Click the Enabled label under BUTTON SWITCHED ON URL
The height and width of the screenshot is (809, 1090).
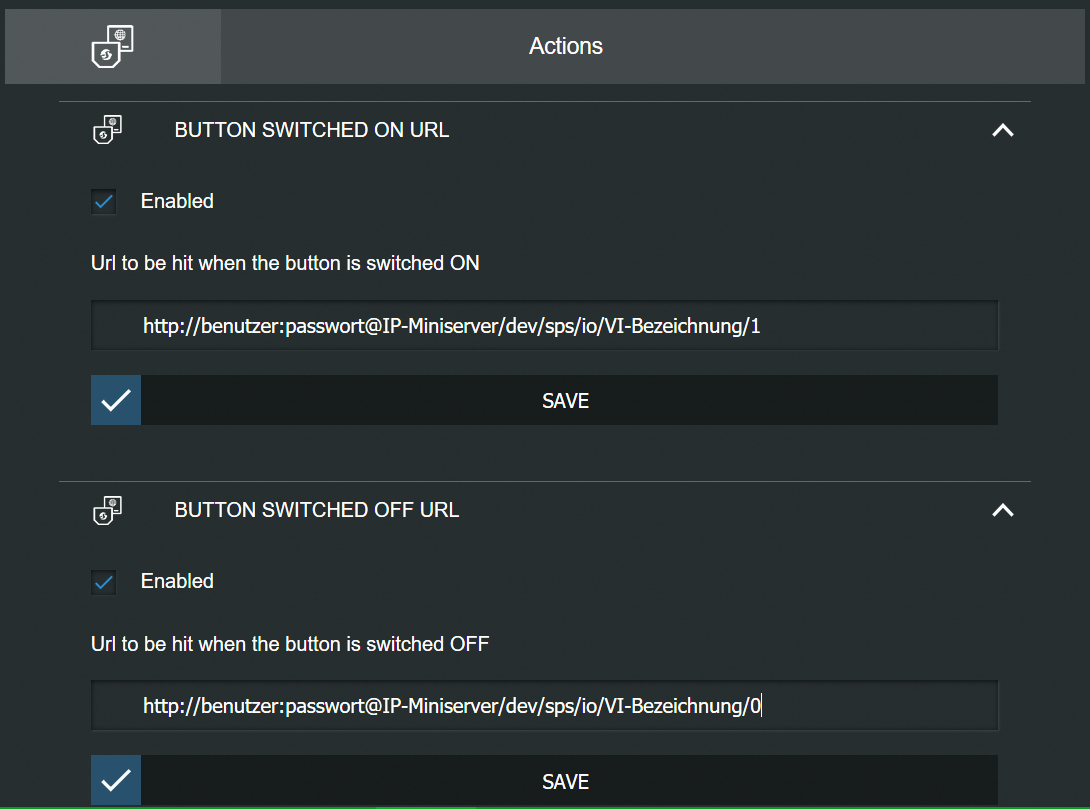(177, 201)
